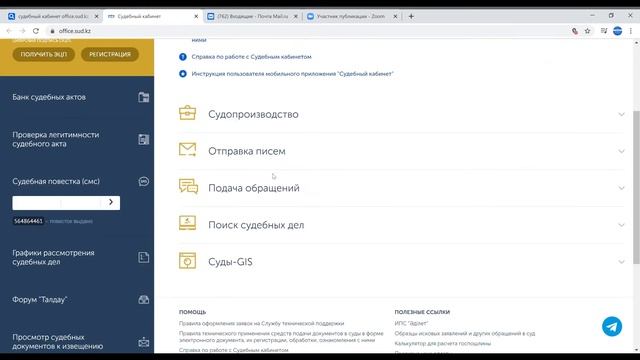The image size is (640, 360).
Task: Switch to the first судебный кабинет office.sud.kz tab
Action: coord(52,16)
